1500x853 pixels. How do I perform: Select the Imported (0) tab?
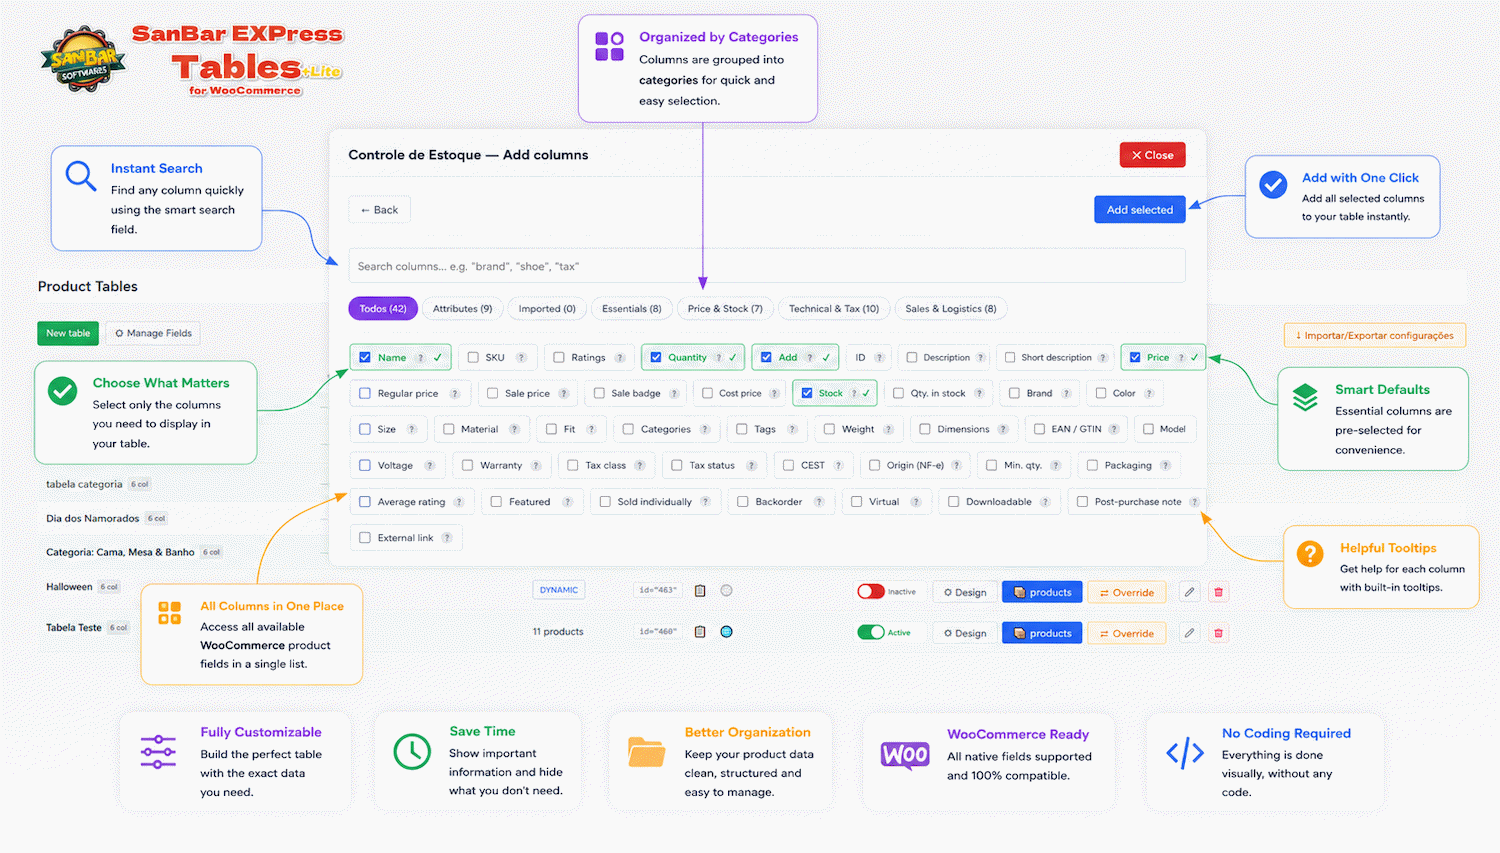pyautogui.click(x=547, y=309)
